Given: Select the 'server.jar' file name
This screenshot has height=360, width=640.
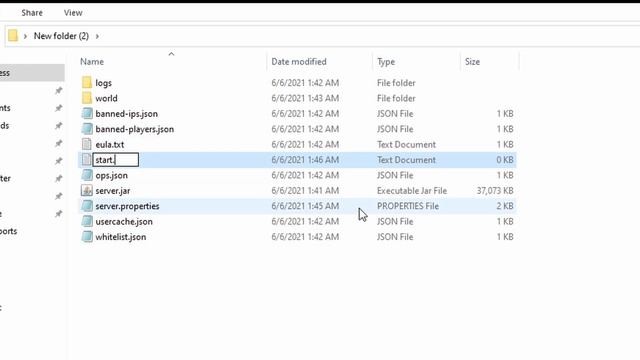Looking at the screenshot, I should [113, 191].
